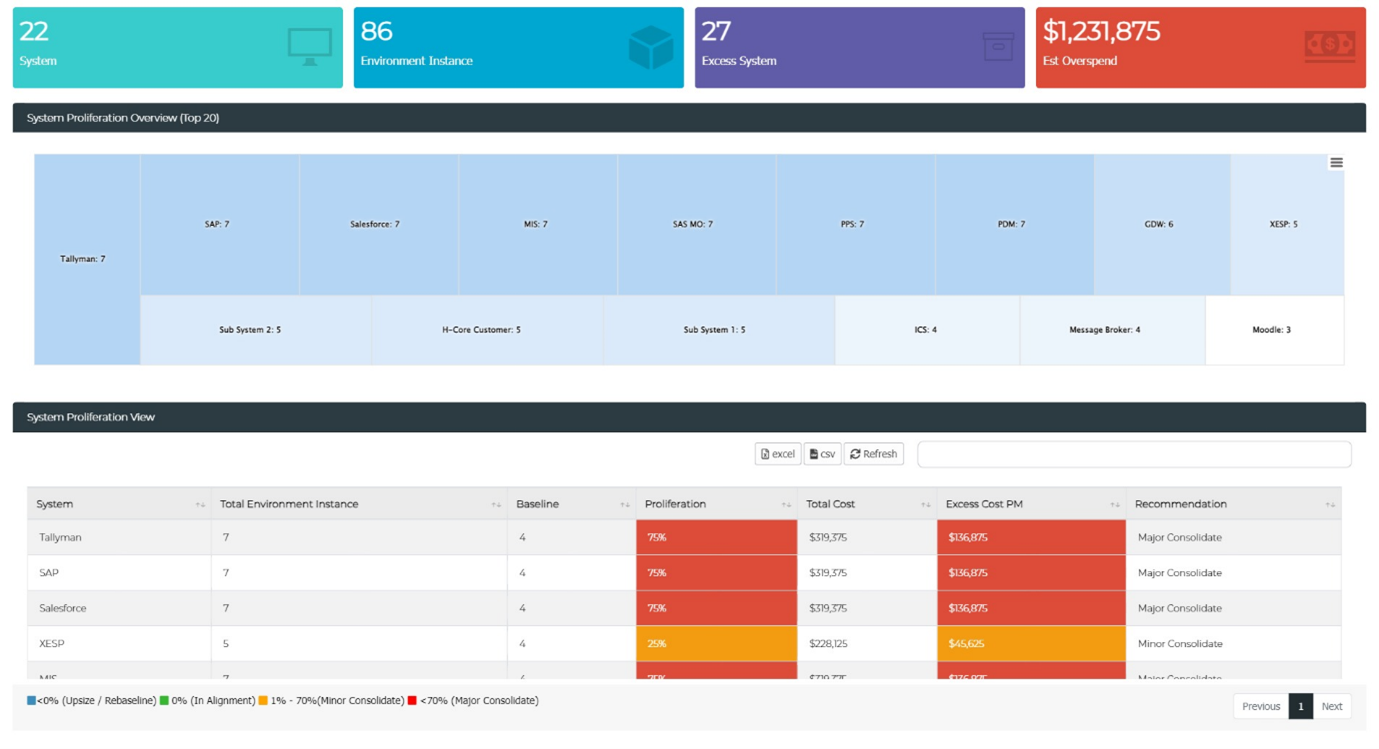Click the 27 Excess System summary card
The image size is (1379, 749).
click(859, 48)
